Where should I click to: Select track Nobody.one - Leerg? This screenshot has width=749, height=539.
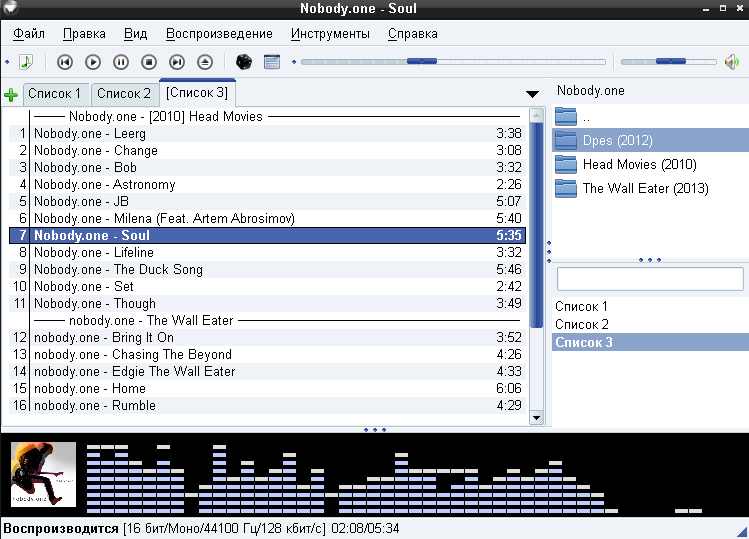pyautogui.click(x=268, y=133)
